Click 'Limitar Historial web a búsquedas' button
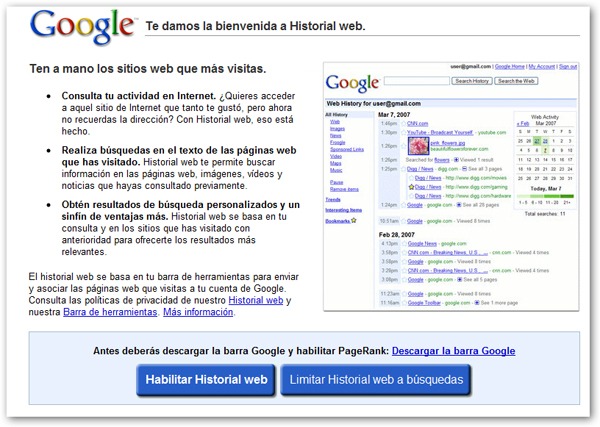The width and height of the screenshot is (600, 427). tap(376, 380)
